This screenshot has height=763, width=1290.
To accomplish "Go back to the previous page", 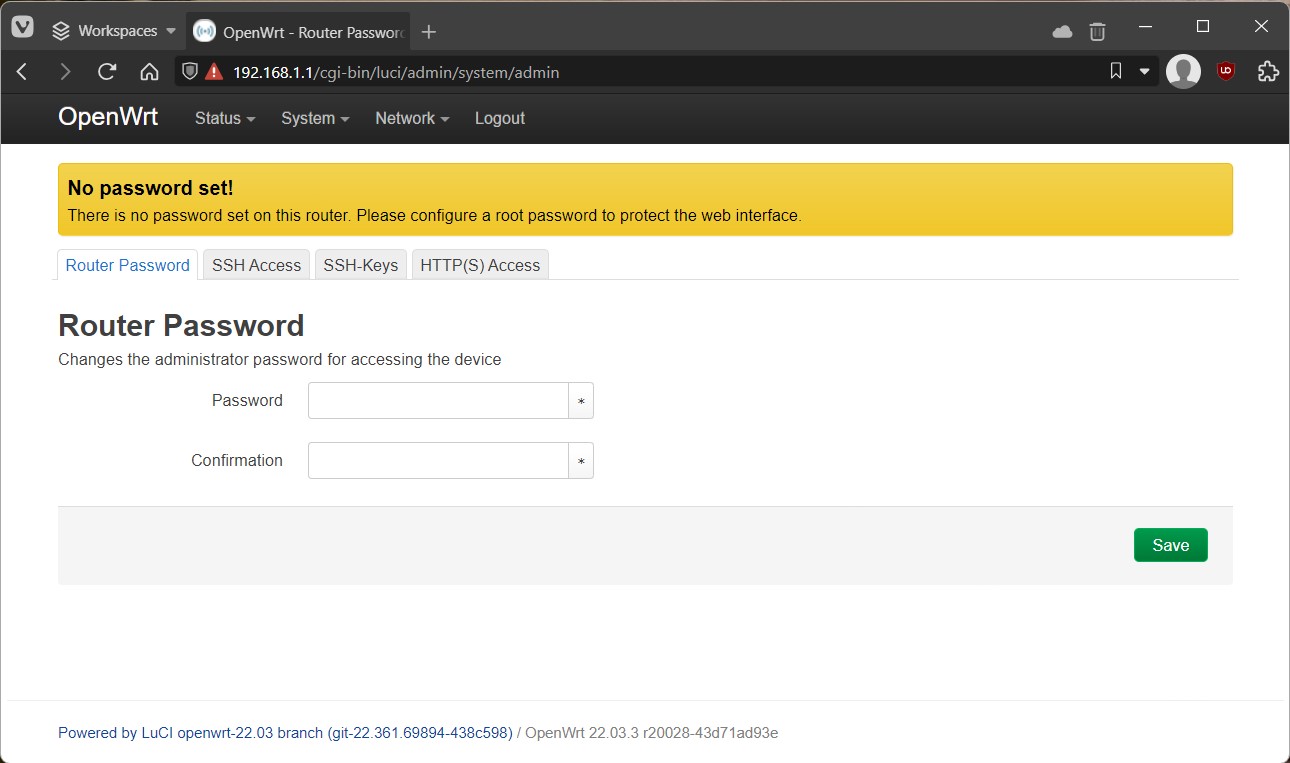I will pos(23,71).
